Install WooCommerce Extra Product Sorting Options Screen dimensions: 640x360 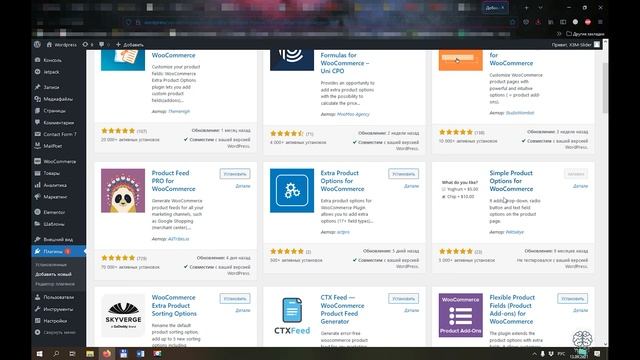235,299
